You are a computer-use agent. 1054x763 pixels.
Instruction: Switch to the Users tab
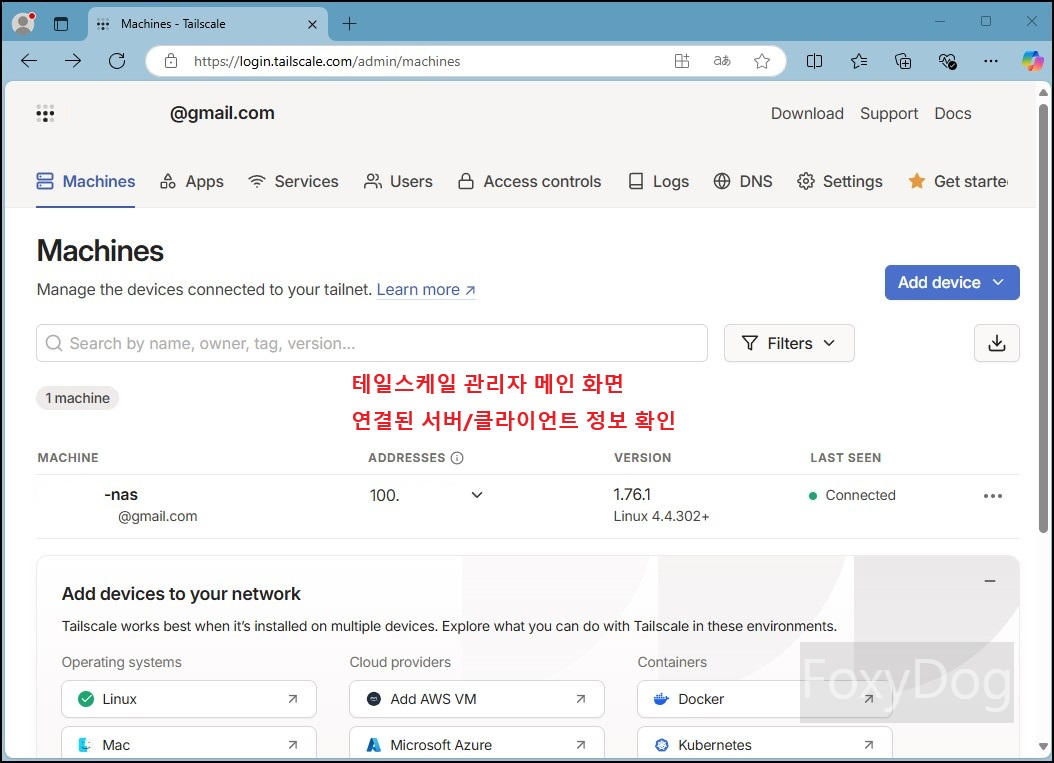tap(398, 182)
